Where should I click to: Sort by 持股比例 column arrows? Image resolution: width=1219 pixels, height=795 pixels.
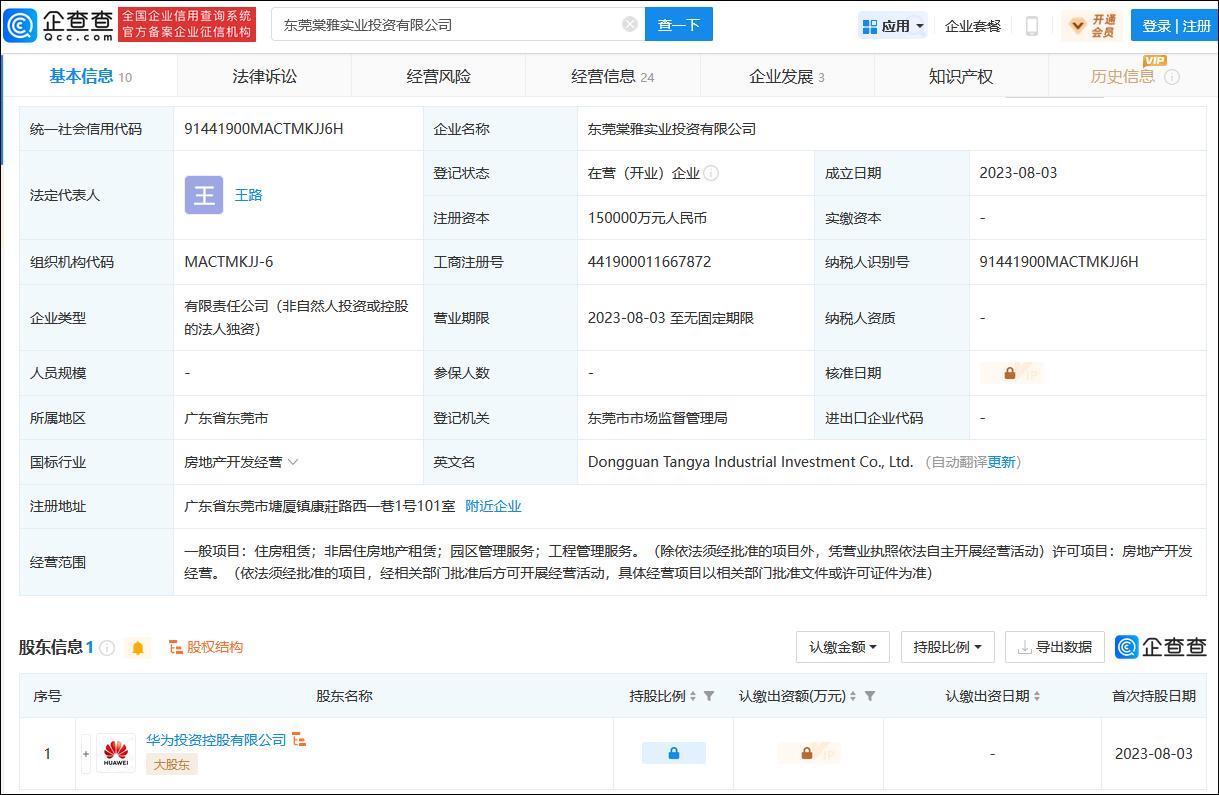(693, 696)
